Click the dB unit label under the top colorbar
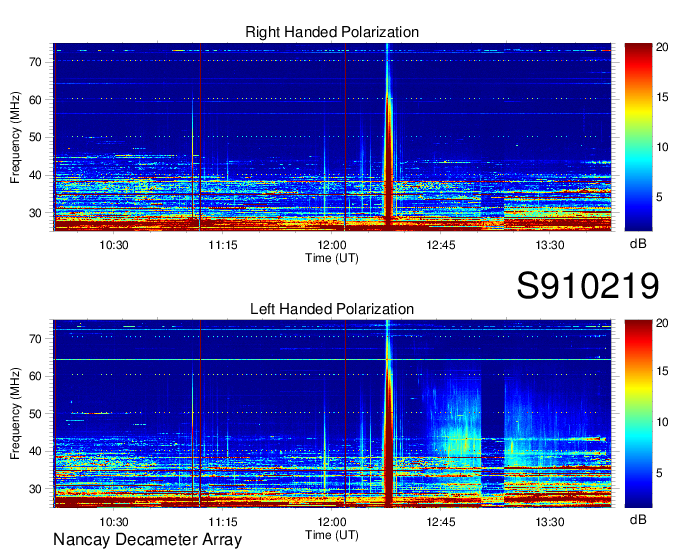The width and height of the screenshot is (680, 552). 638,244
